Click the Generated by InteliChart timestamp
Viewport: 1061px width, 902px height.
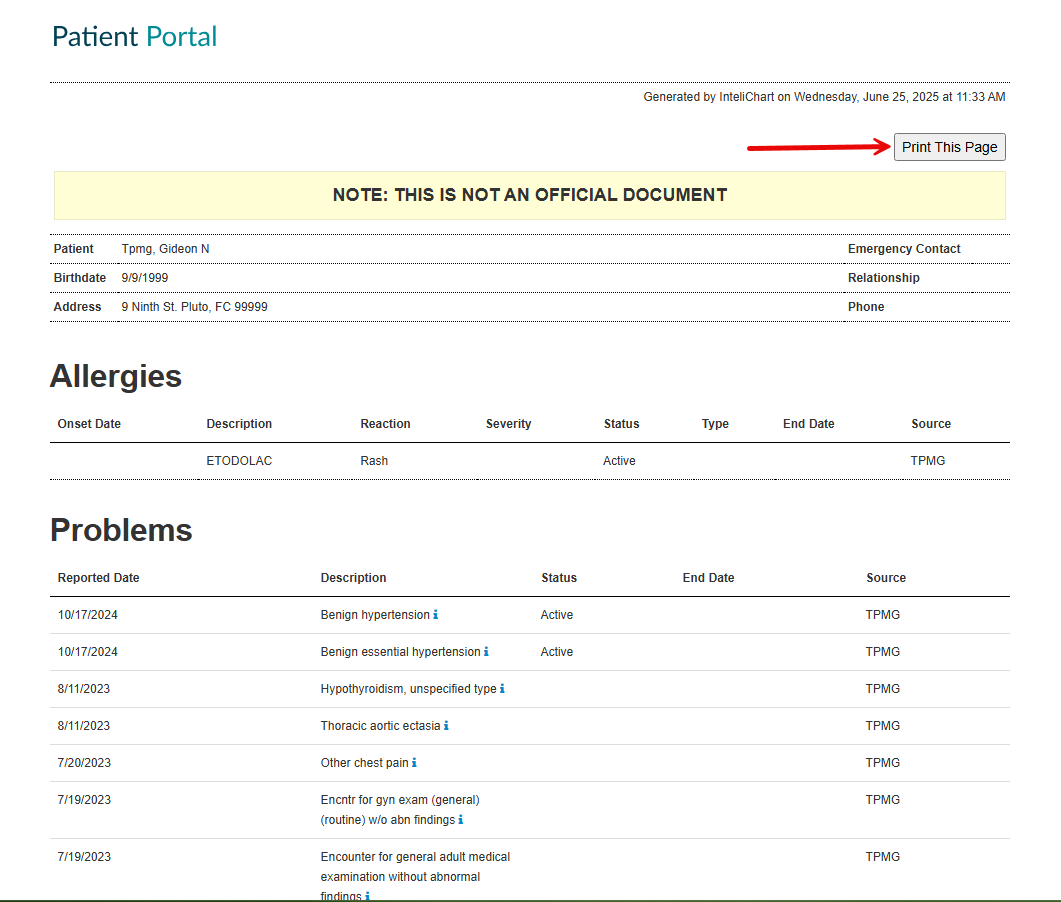[824, 97]
